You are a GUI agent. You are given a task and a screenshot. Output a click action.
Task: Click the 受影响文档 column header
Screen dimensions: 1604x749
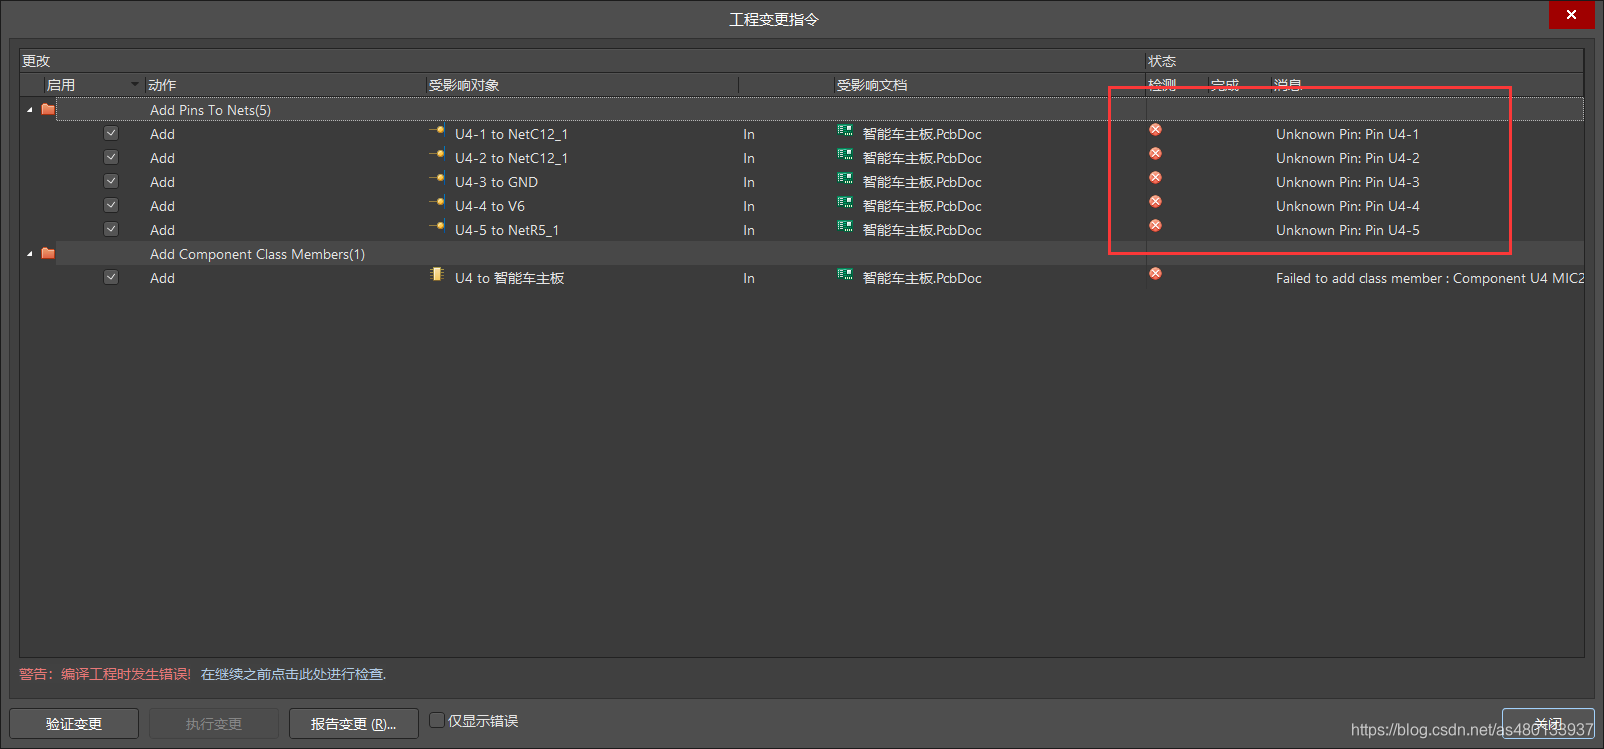(x=872, y=85)
